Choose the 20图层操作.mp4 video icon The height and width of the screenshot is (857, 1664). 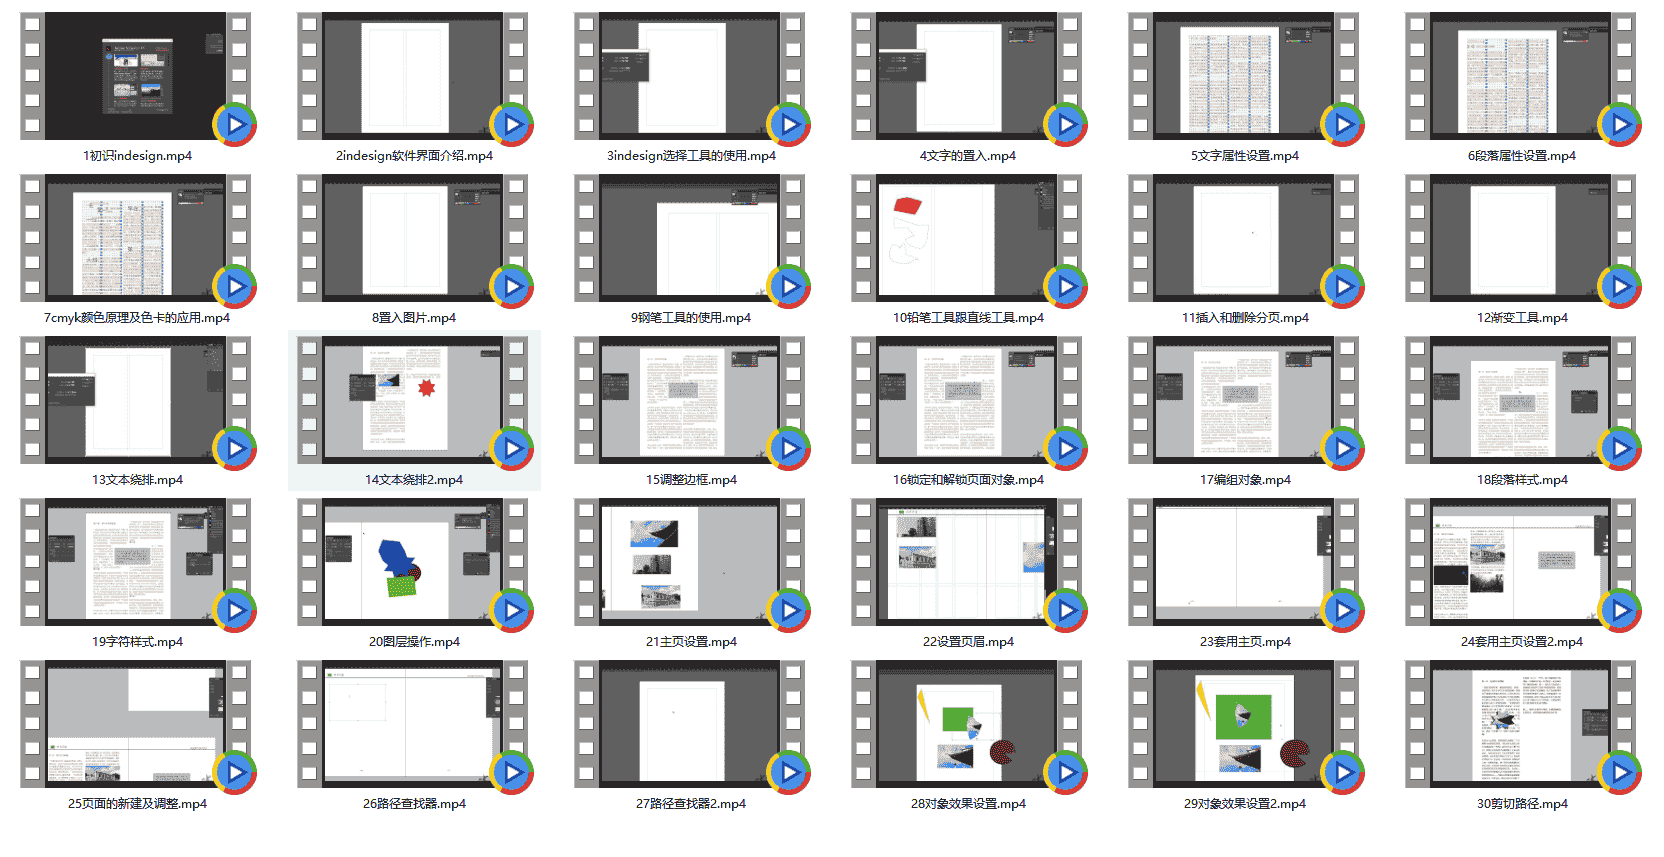[x=414, y=563]
